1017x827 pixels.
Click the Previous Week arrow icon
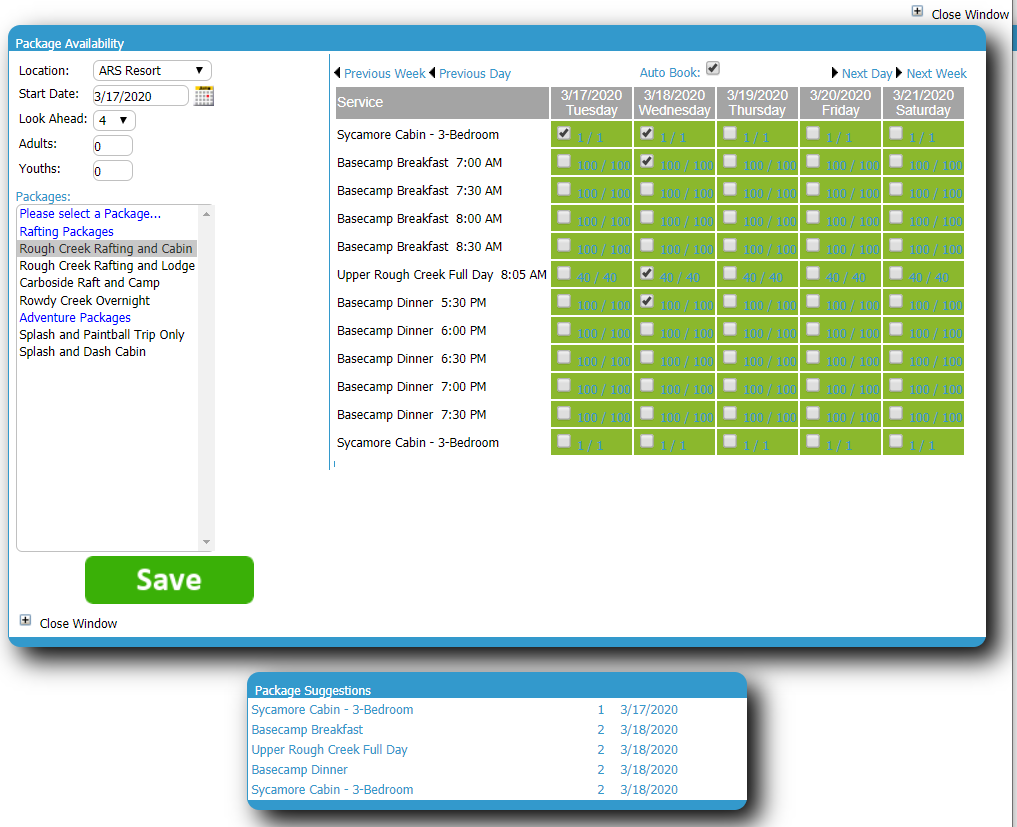pos(337,73)
